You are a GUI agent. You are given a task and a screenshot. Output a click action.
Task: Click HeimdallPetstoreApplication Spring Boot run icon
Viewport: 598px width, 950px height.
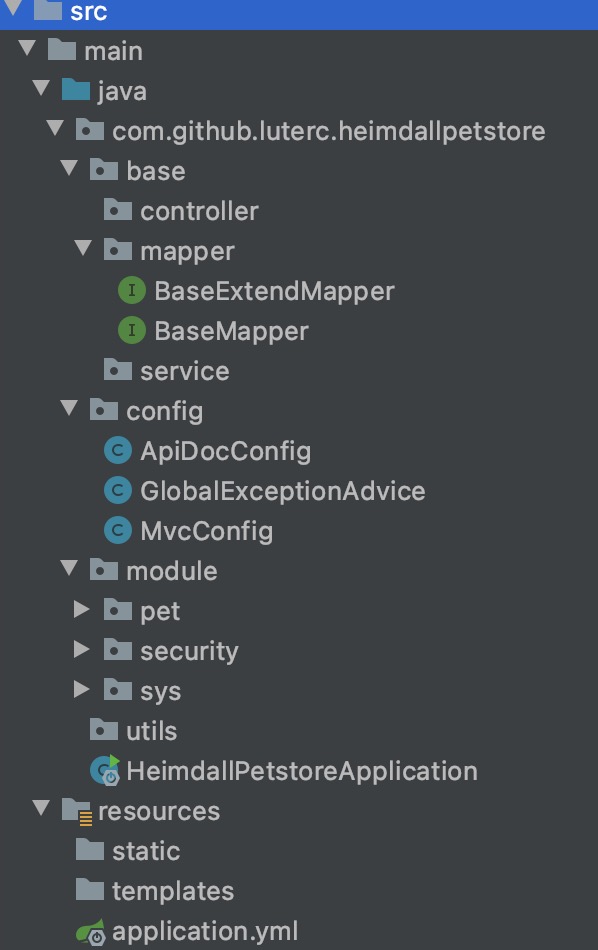click(105, 771)
